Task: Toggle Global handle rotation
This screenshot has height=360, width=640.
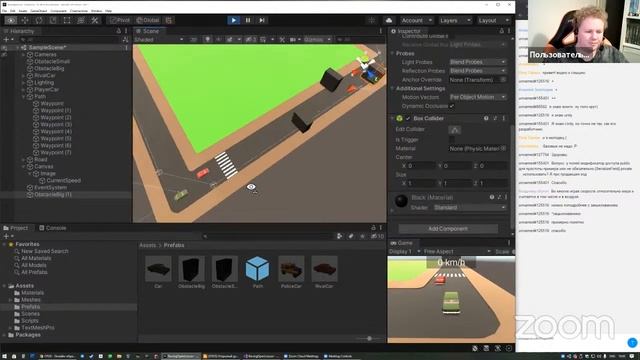Action: coord(148,20)
